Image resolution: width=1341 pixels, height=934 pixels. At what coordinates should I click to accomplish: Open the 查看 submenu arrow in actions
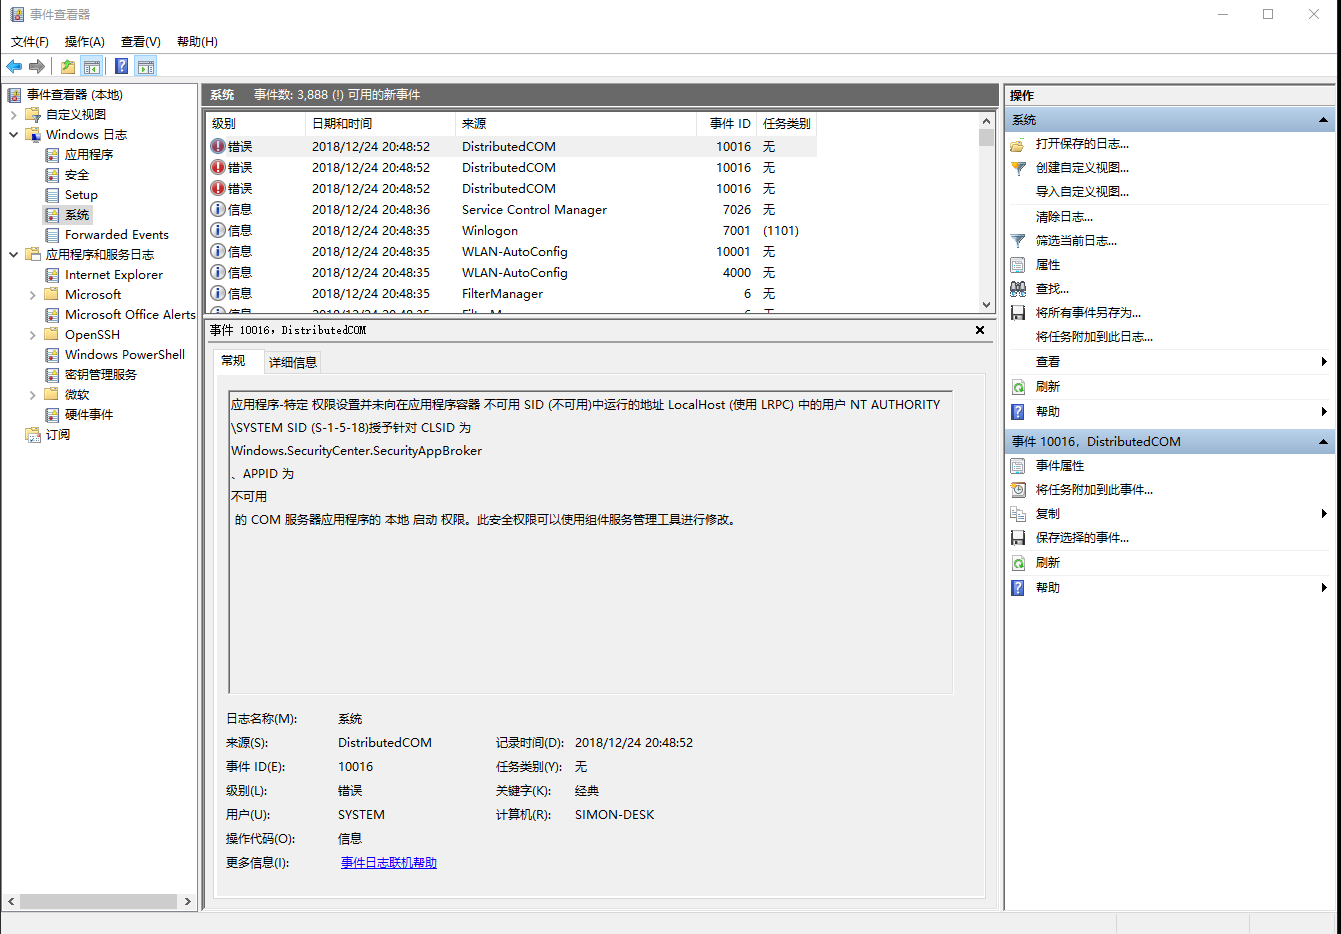(x=1324, y=362)
